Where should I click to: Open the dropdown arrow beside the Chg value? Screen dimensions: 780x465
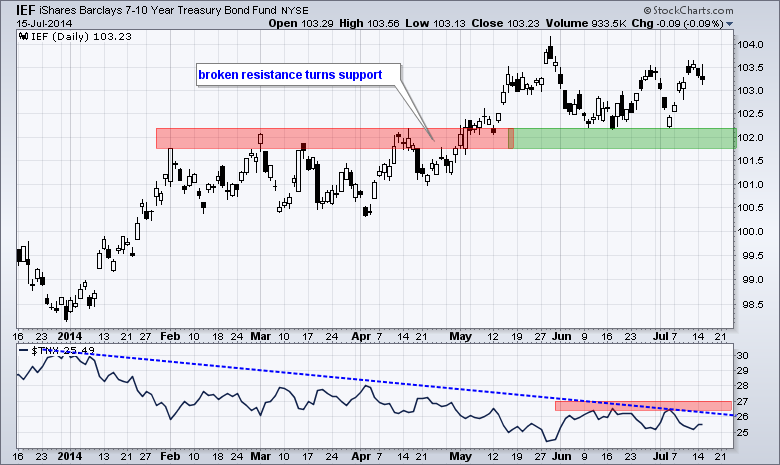[729, 24]
